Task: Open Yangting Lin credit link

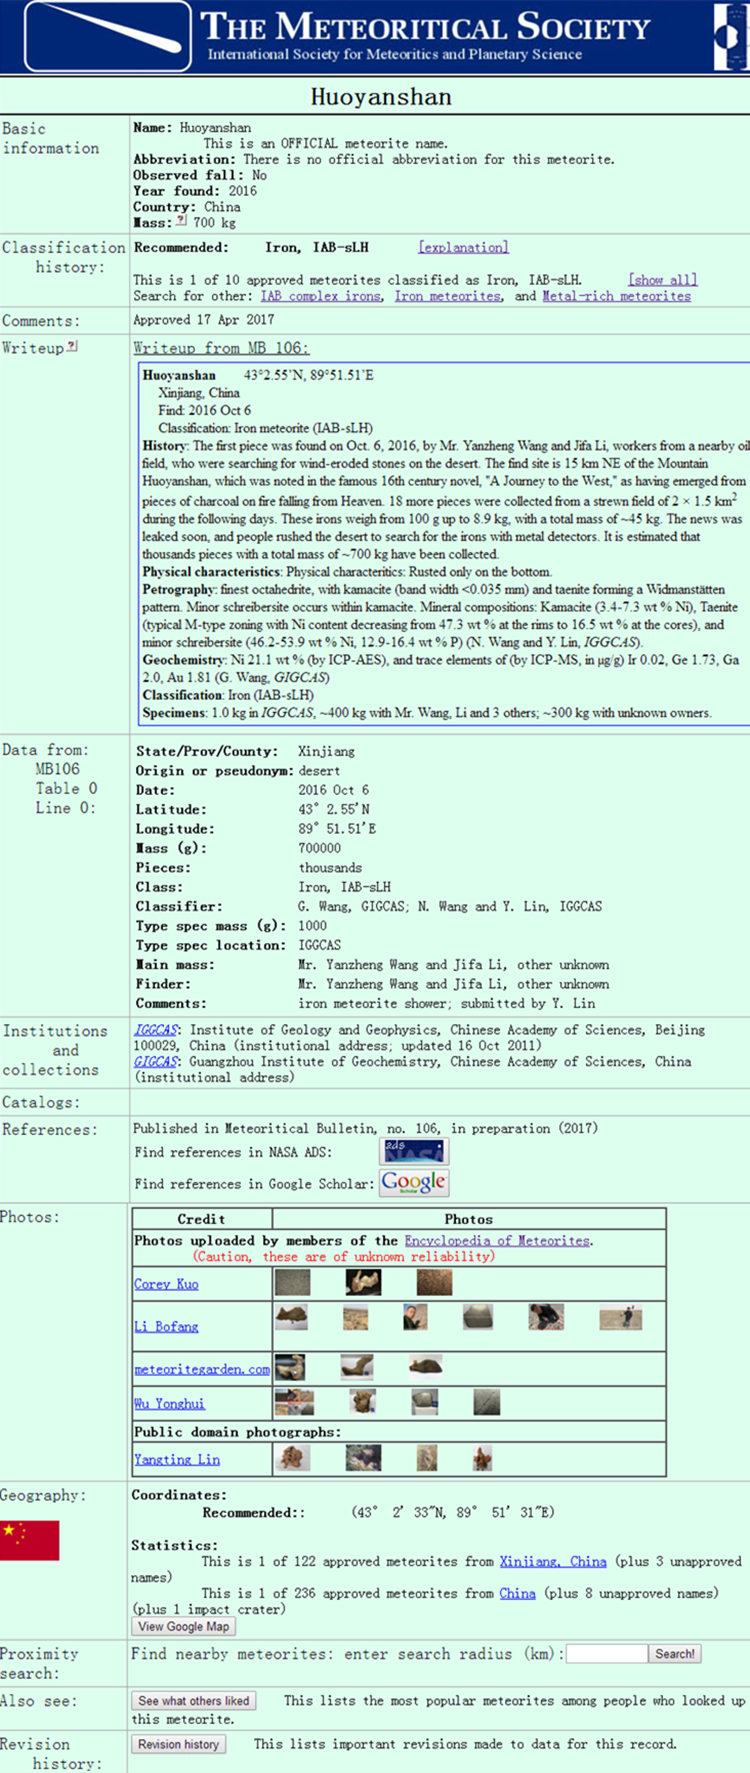Action: [x=177, y=1460]
